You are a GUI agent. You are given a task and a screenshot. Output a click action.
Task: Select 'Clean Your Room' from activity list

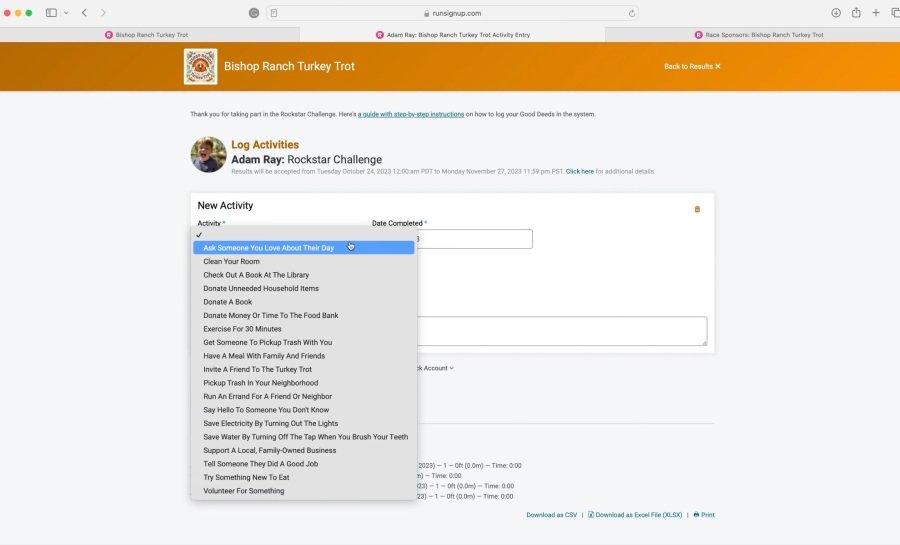click(x=231, y=261)
